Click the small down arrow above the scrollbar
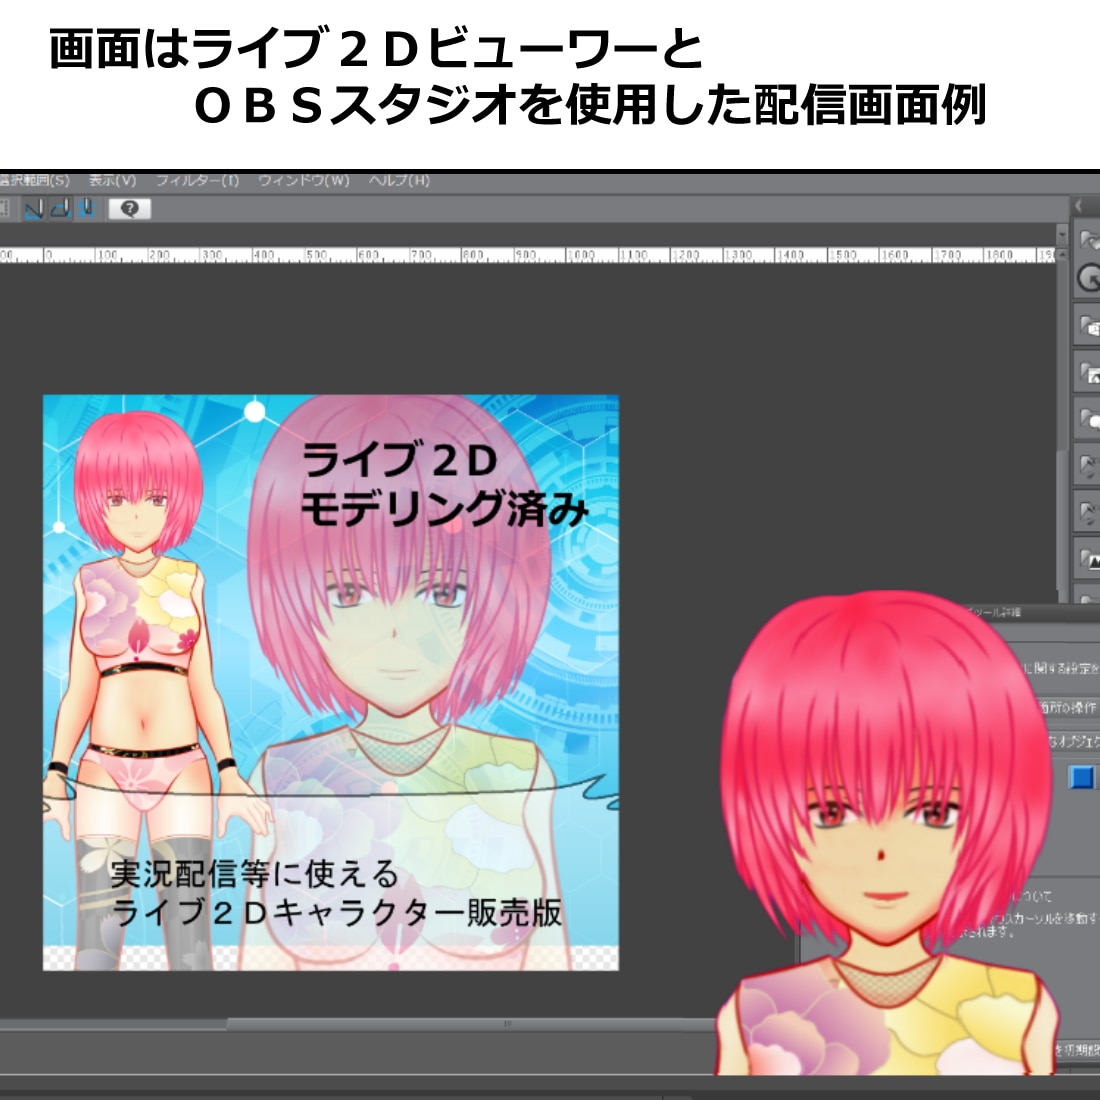This screenshot has width=1100, height=1100. coord(1062,235)
